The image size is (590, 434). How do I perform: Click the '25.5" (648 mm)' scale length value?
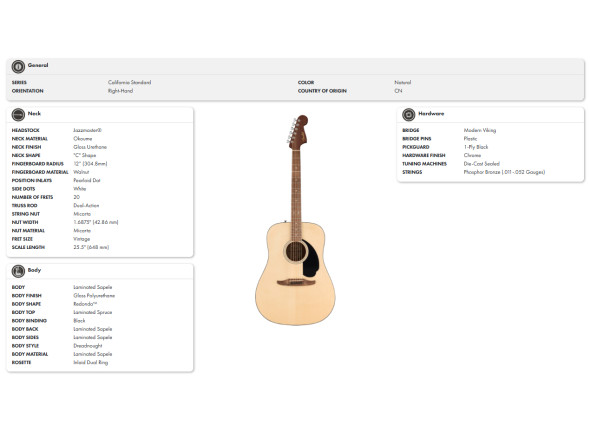(91, 247)
